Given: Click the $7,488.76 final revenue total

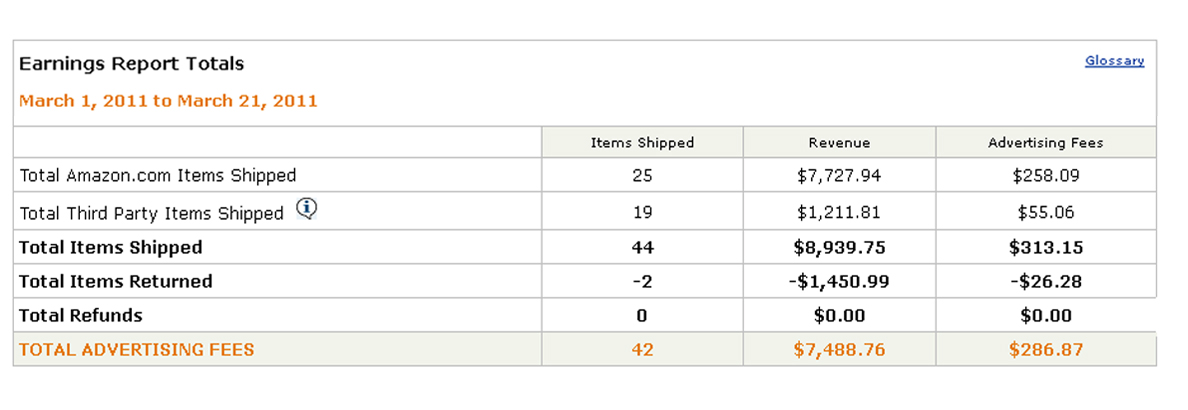Looking at the screenshot, I should tap(839, 350).
